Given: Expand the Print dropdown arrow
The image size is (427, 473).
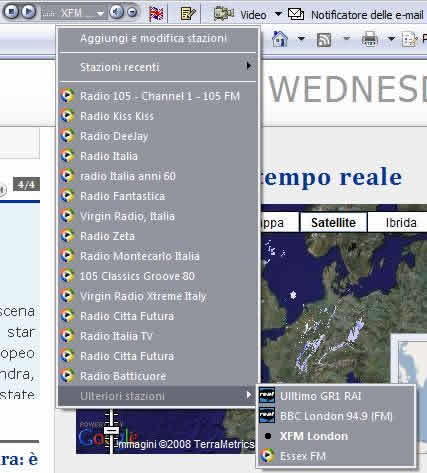Looking at the screenshot, I should [391, 39].
